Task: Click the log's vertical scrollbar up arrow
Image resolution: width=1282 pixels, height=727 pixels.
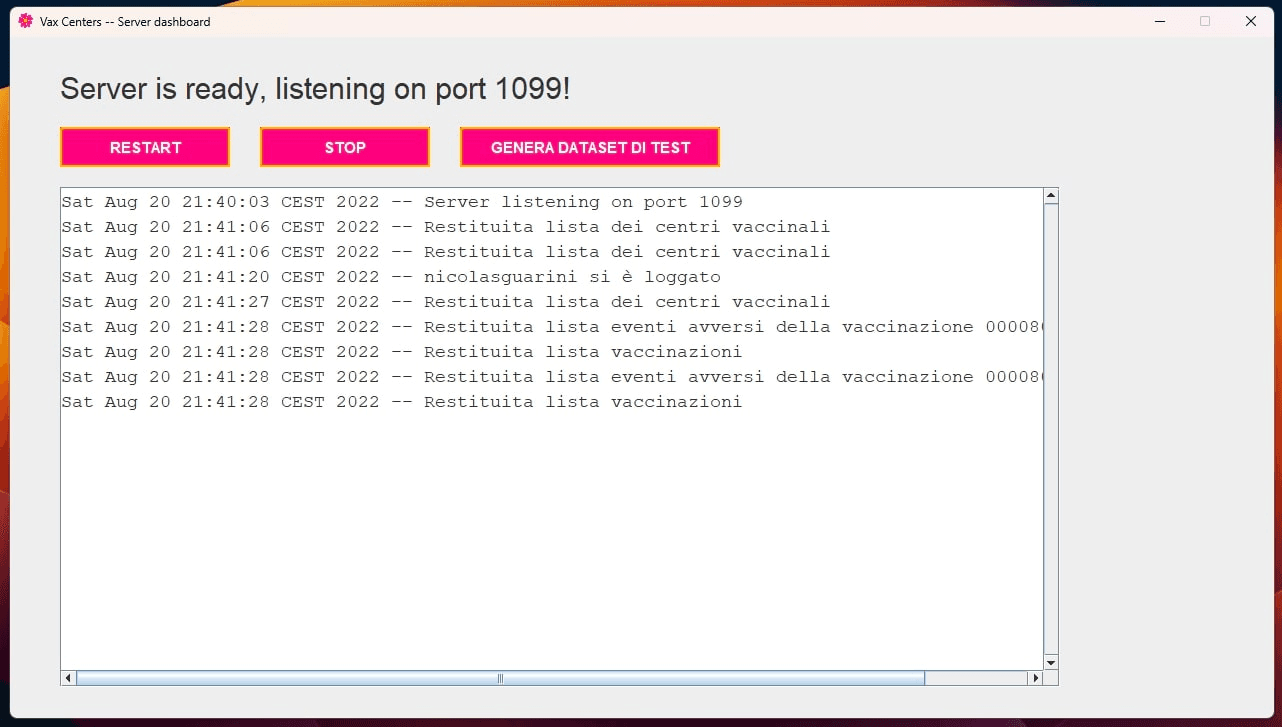Action: click(x=1050, y=197)
